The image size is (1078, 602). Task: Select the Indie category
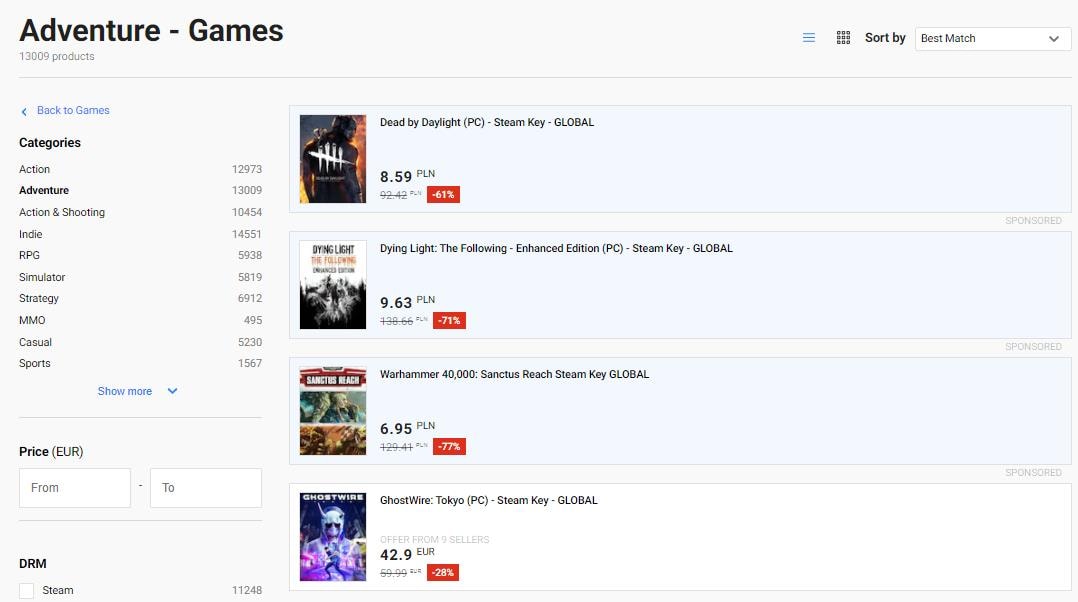(31, 234)
